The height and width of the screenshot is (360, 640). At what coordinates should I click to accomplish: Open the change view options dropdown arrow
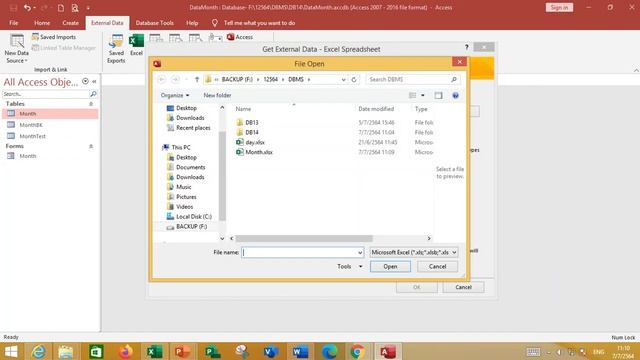point(423,96)
